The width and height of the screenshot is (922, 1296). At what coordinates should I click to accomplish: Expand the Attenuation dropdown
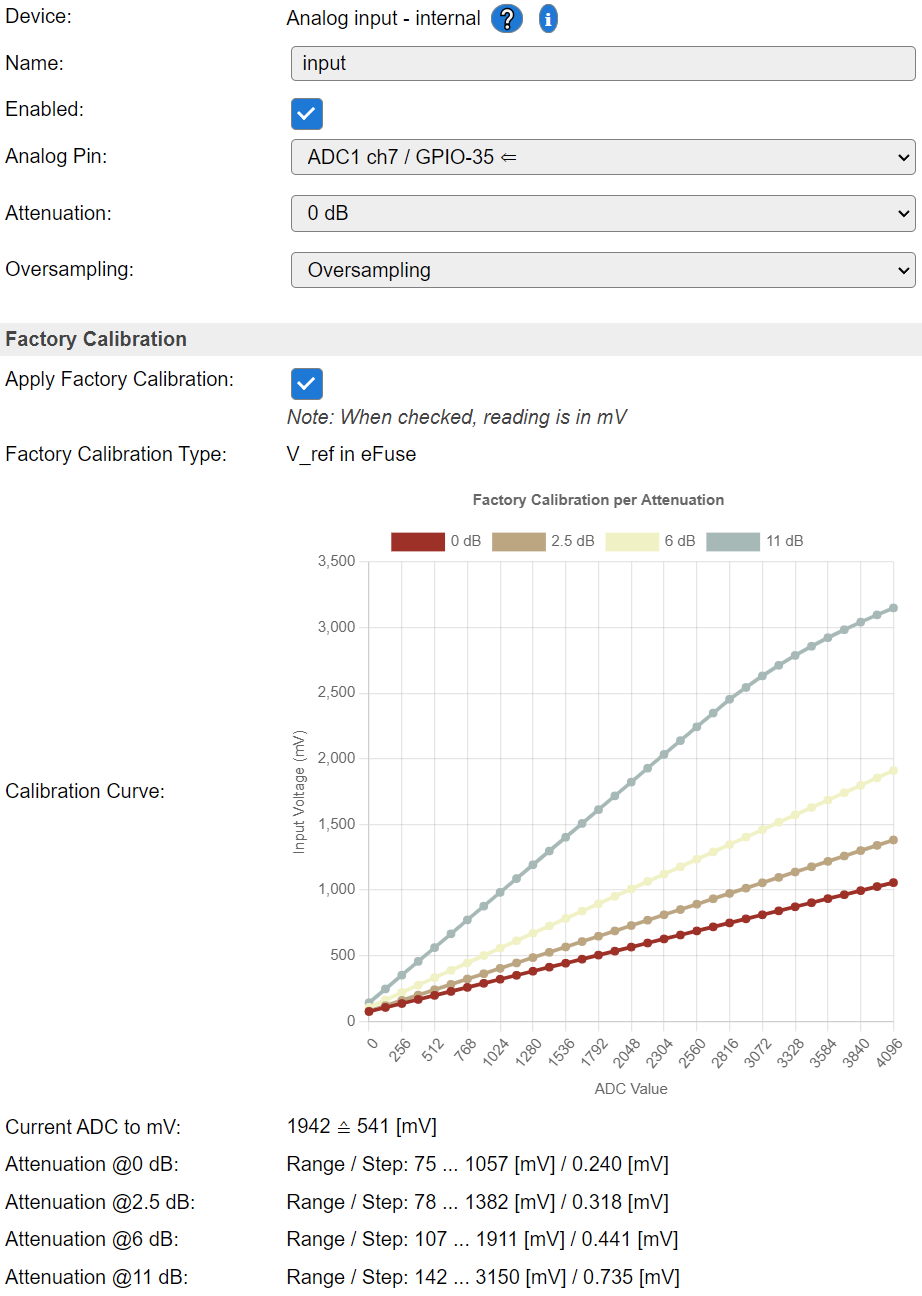pos(603,213)
